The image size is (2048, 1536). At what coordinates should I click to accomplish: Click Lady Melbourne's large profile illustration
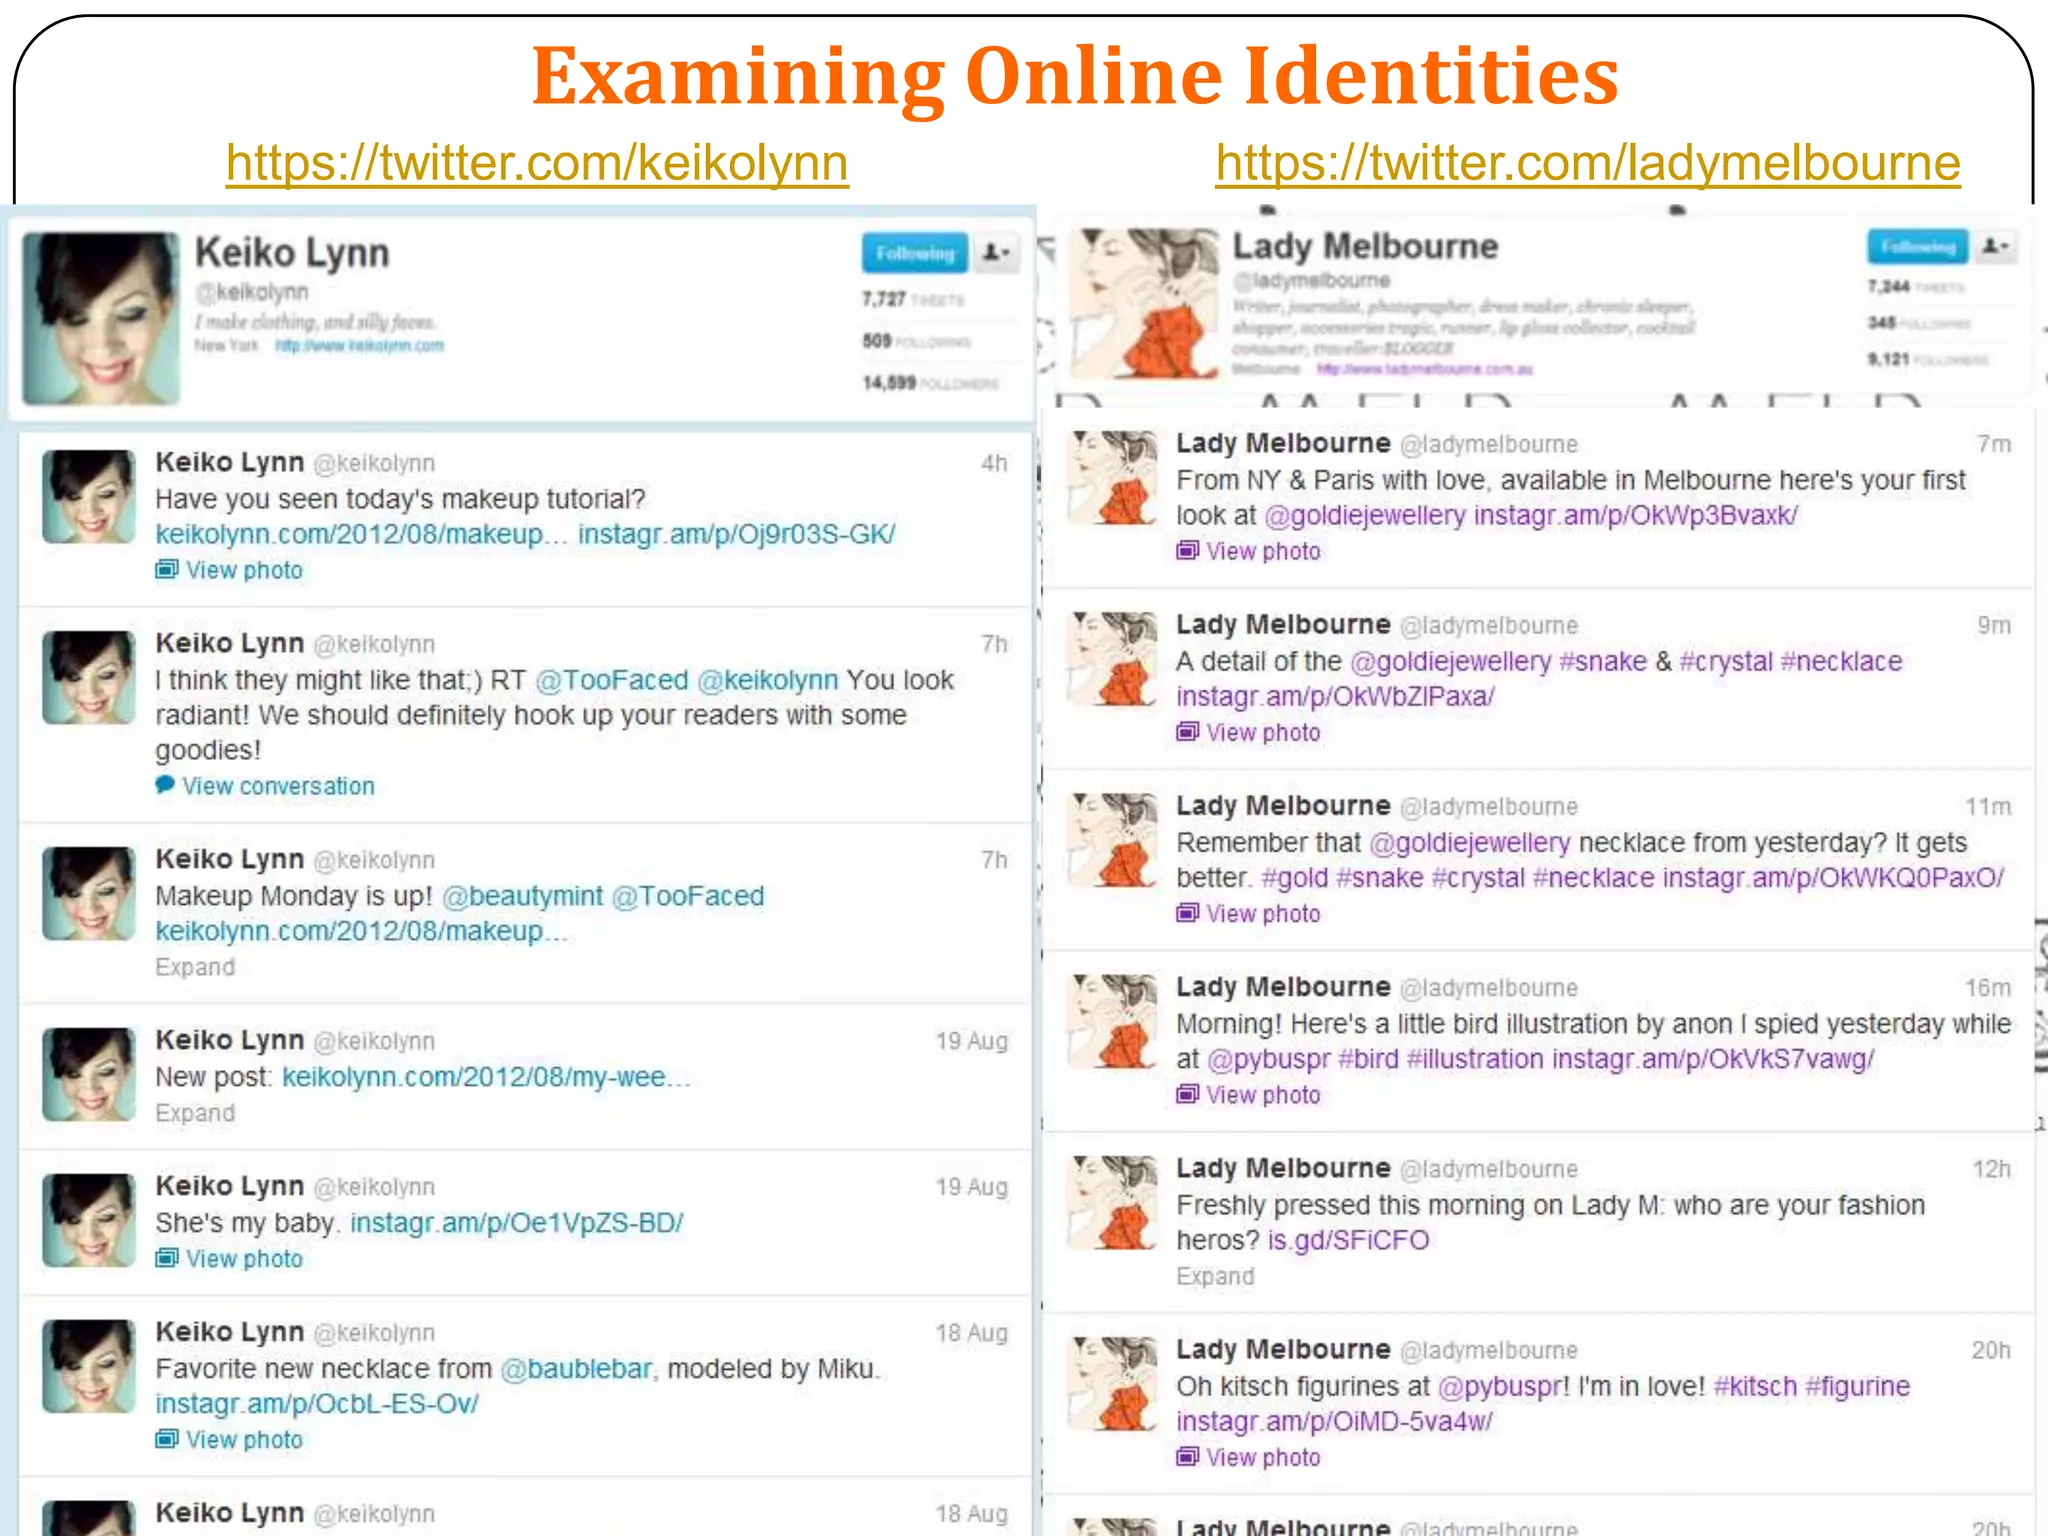[1145, 304]
